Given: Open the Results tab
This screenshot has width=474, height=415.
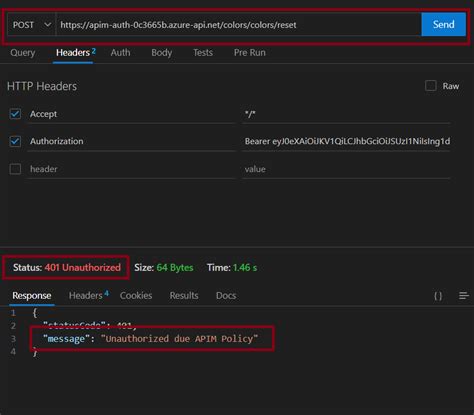Looking at the screenshot, I should tap(184, 295).
